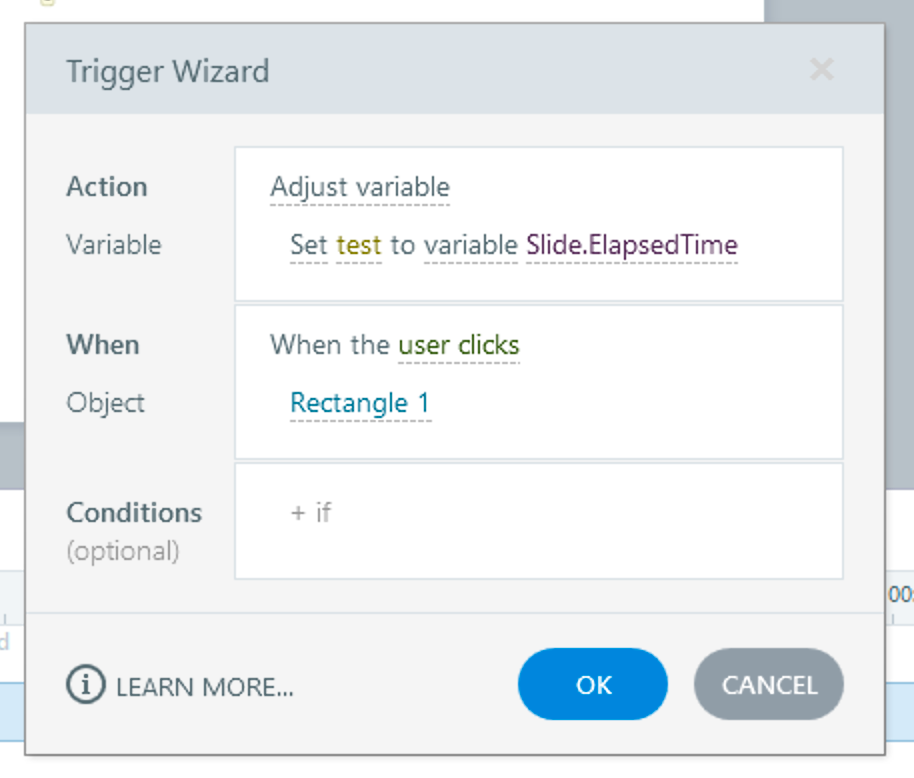Confirm the trigger with OK
The width and height of the screenshot is (914, 778).
593,685
